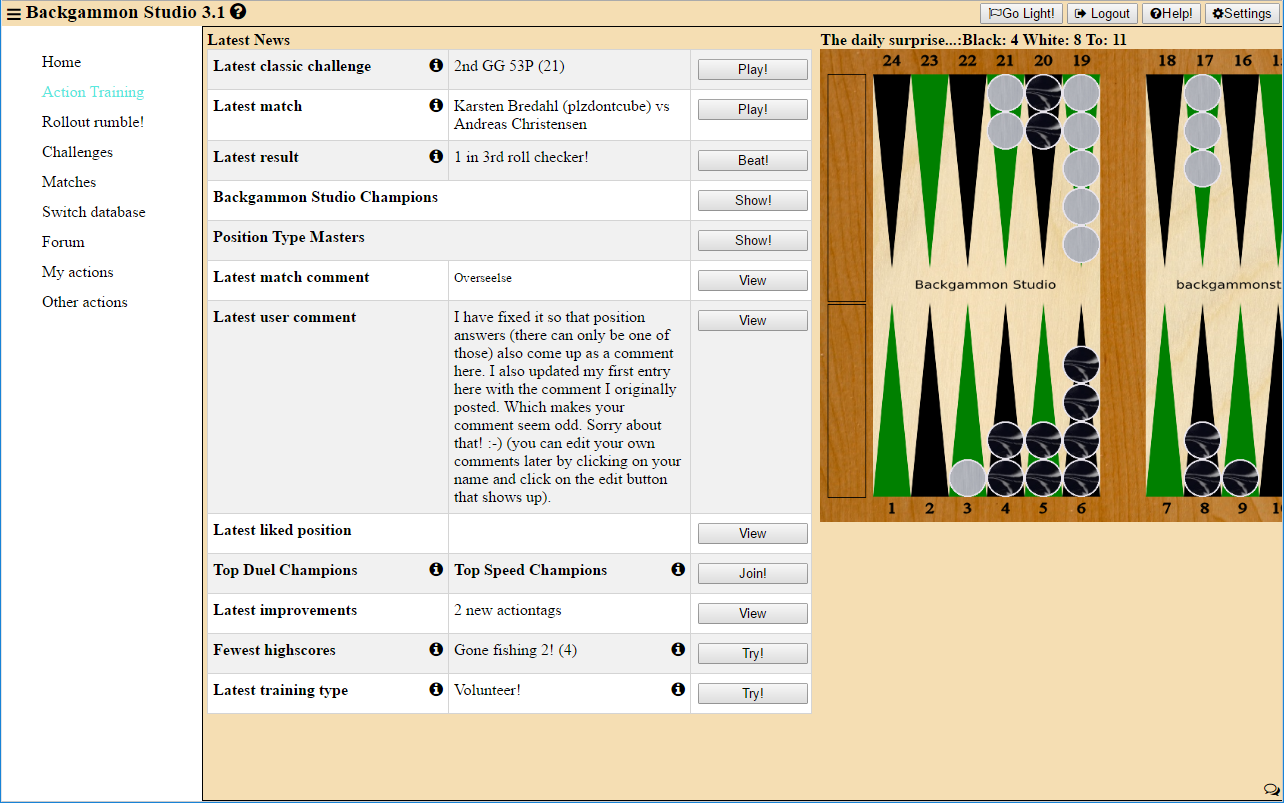Screen dimensions: 1284x803
Task: Open the hamburger menu icon
Action: pos(13,14)
